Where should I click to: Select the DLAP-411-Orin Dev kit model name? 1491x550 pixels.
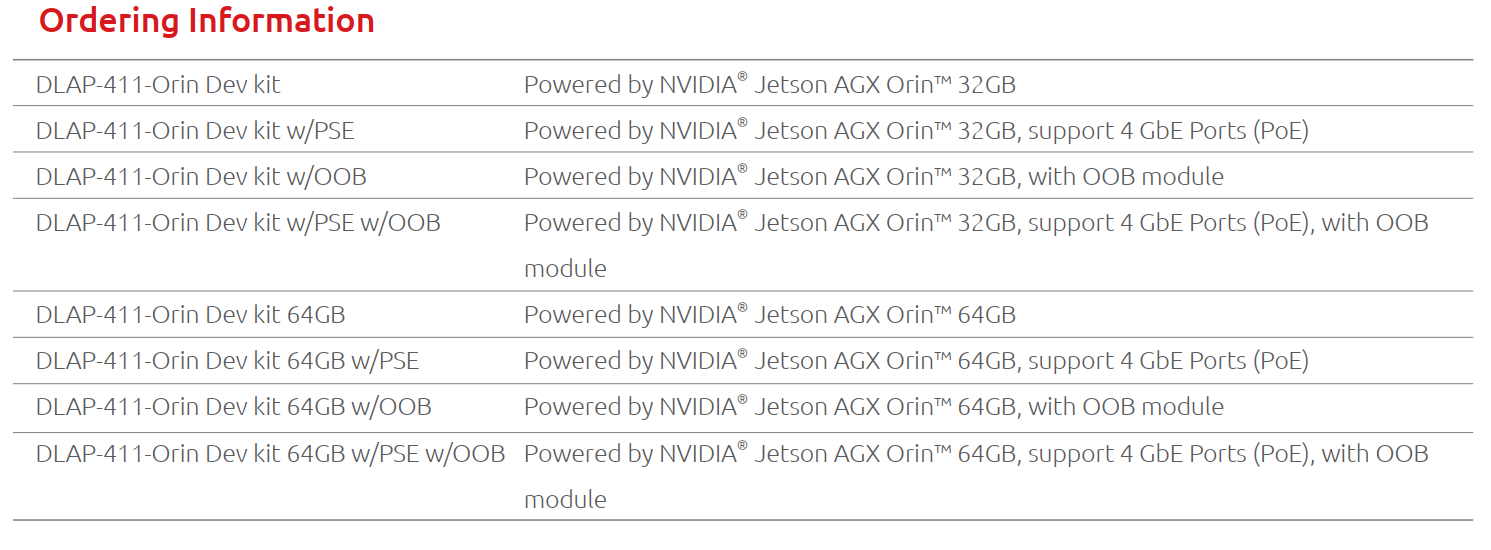[x=158, y=85]
